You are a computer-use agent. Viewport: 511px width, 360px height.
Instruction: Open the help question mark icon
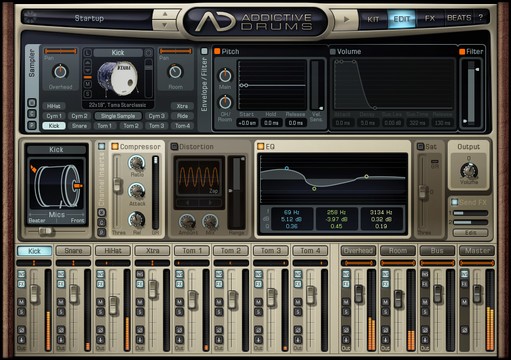click(x=480, y=18)
